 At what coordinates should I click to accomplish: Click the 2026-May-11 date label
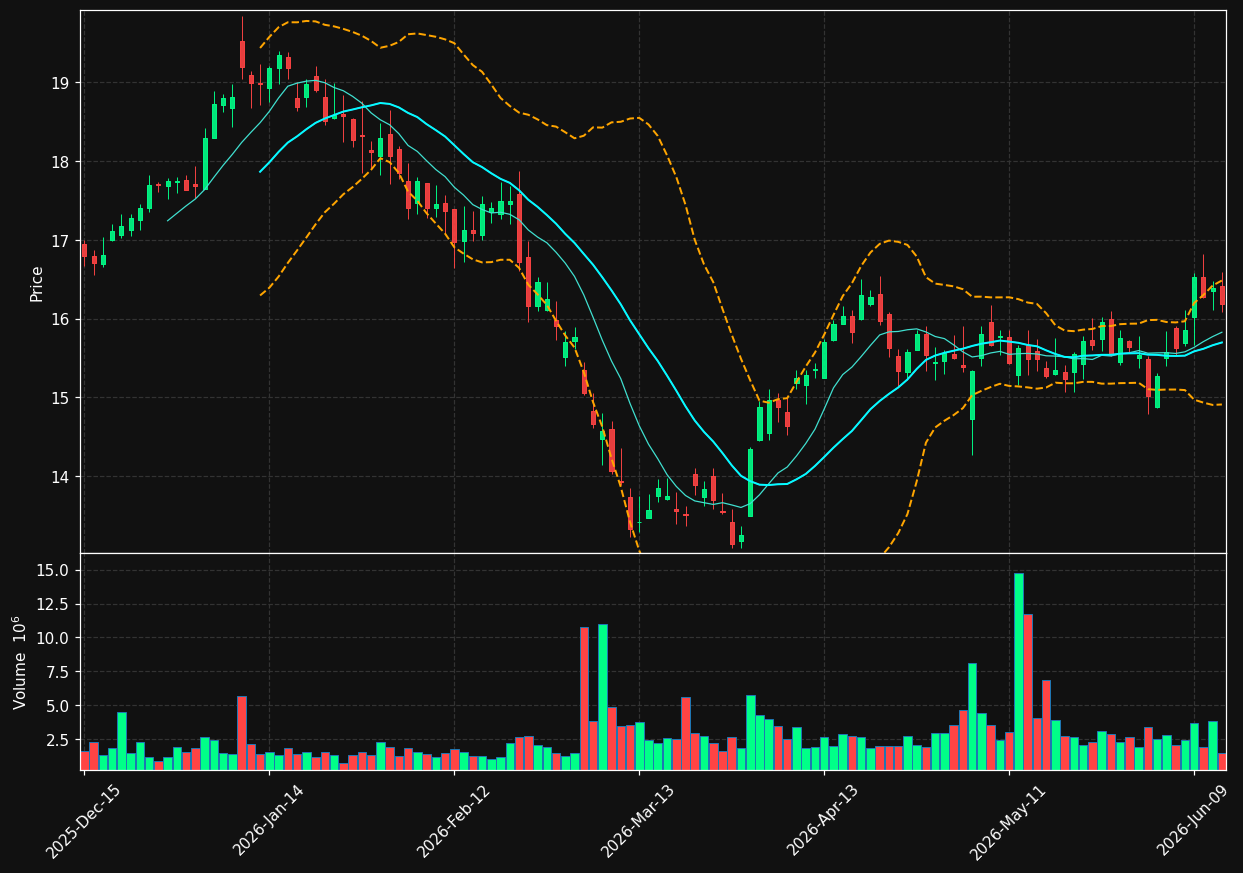tap(1006, 821)
